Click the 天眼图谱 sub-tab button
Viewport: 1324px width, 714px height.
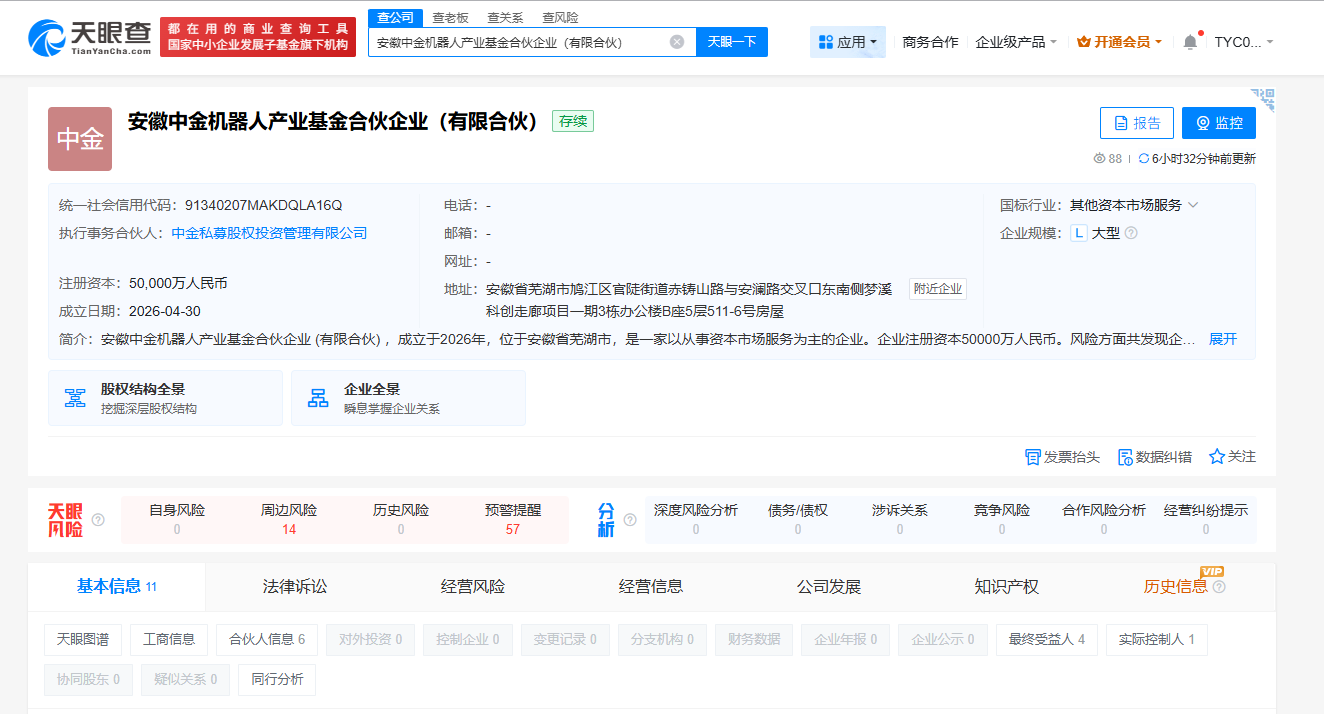pos(82,640)
